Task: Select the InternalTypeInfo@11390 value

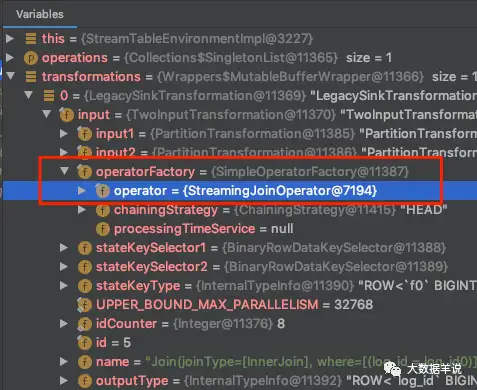Action: tap(275, 286)
